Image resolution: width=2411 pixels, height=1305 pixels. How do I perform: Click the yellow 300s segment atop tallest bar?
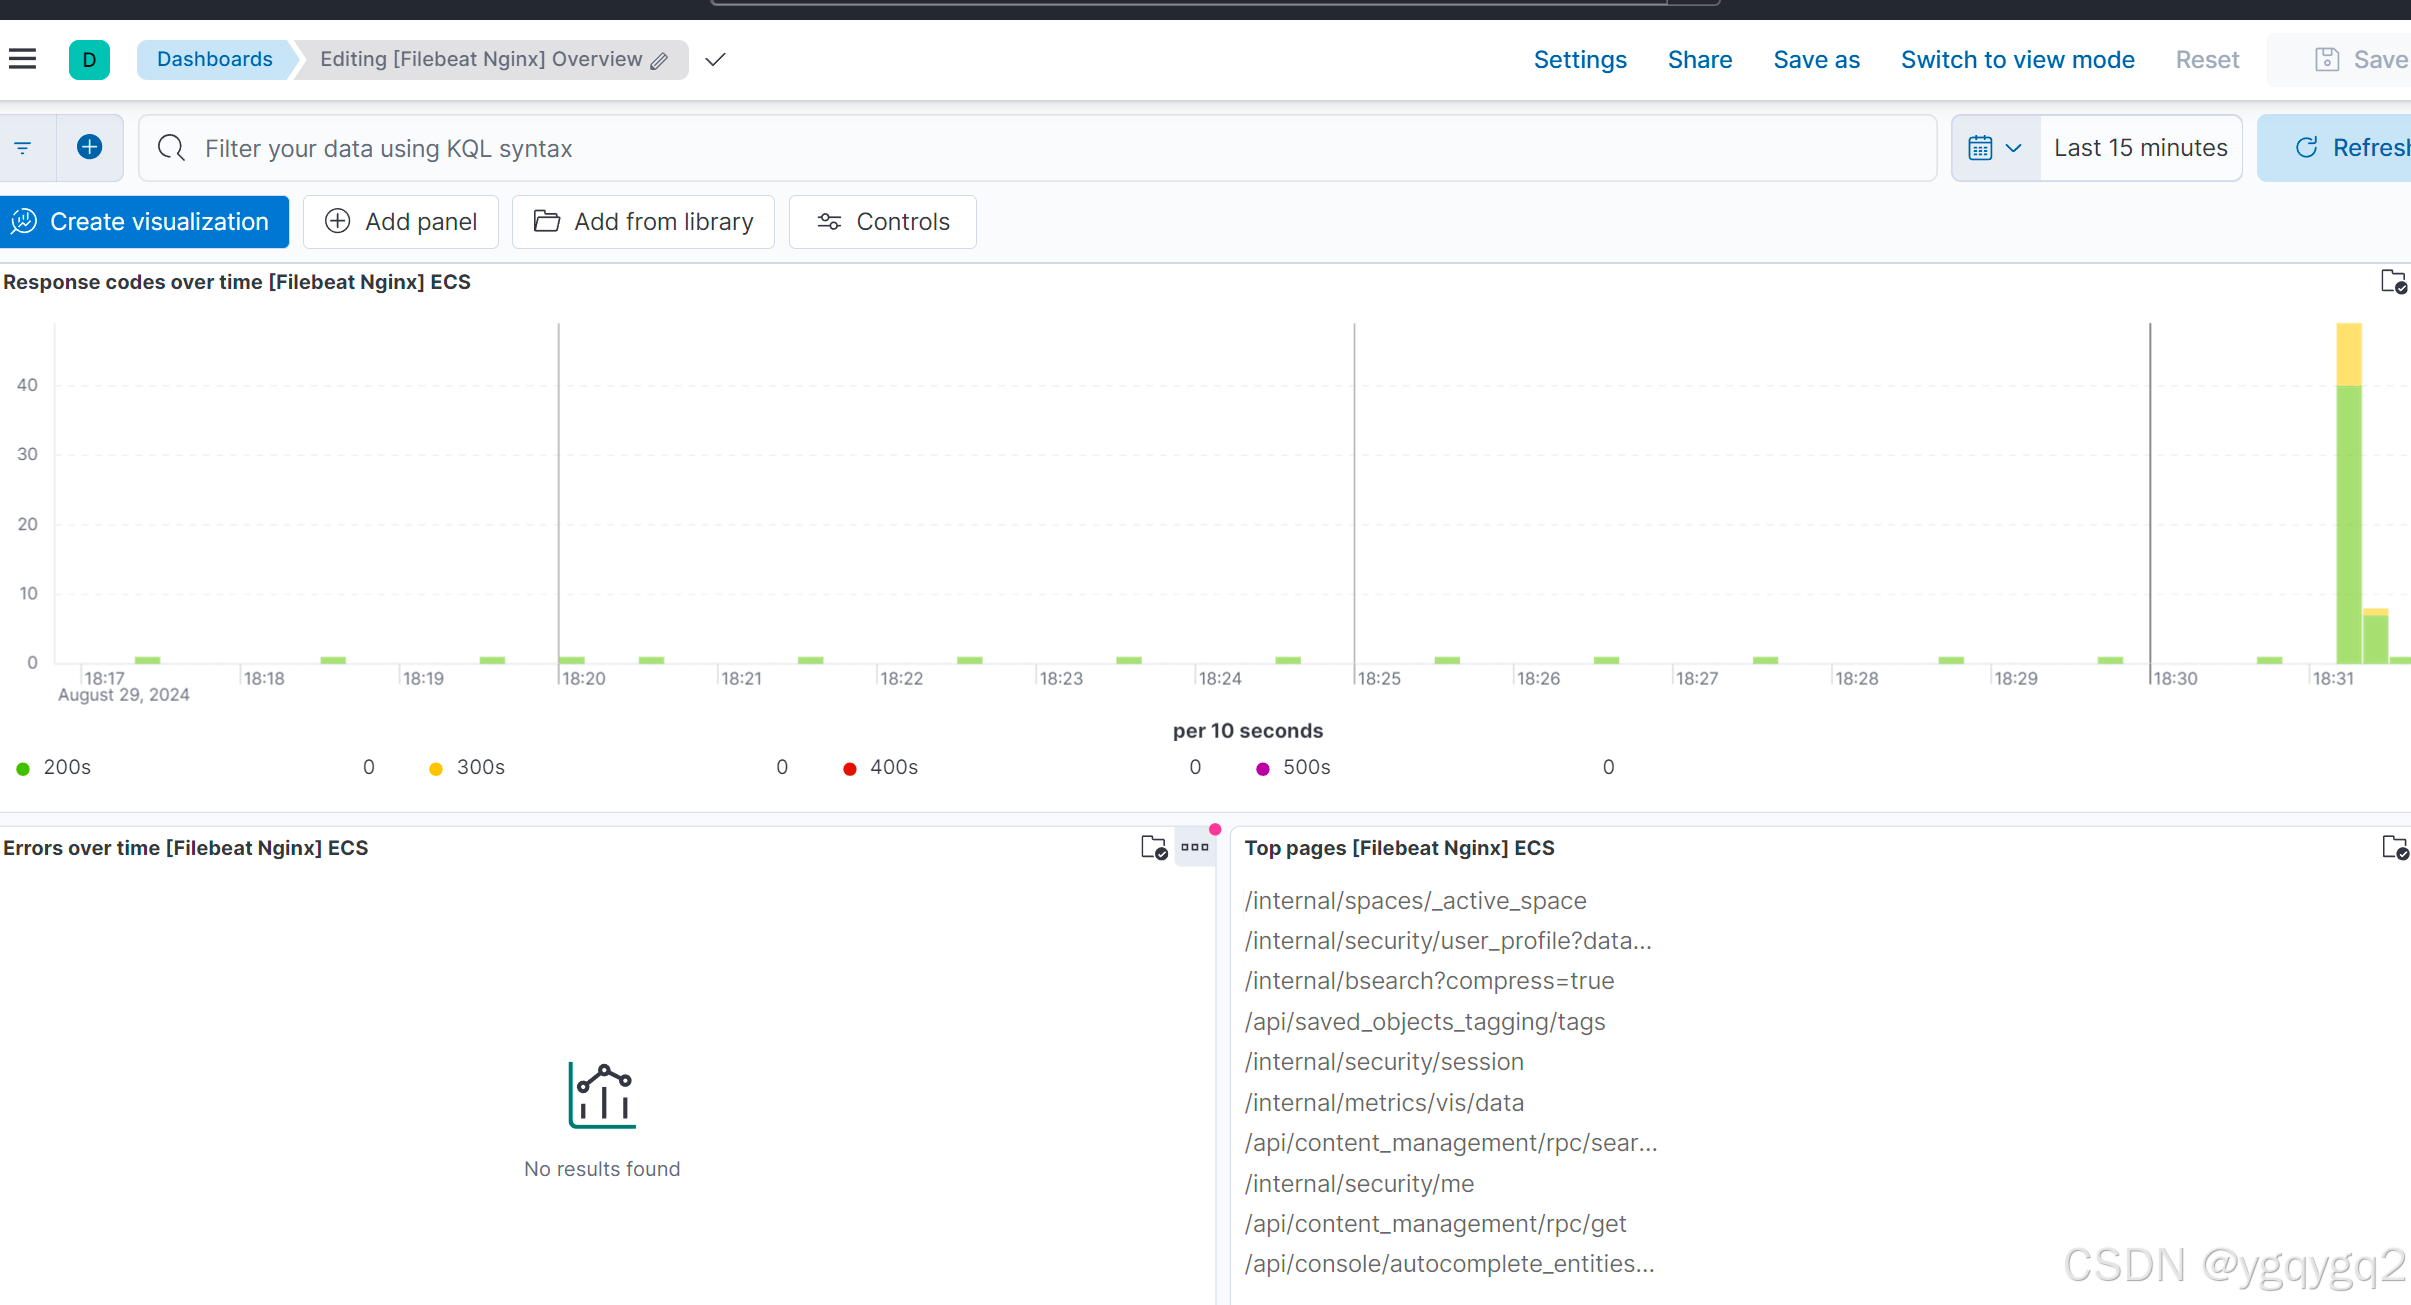2349,354
